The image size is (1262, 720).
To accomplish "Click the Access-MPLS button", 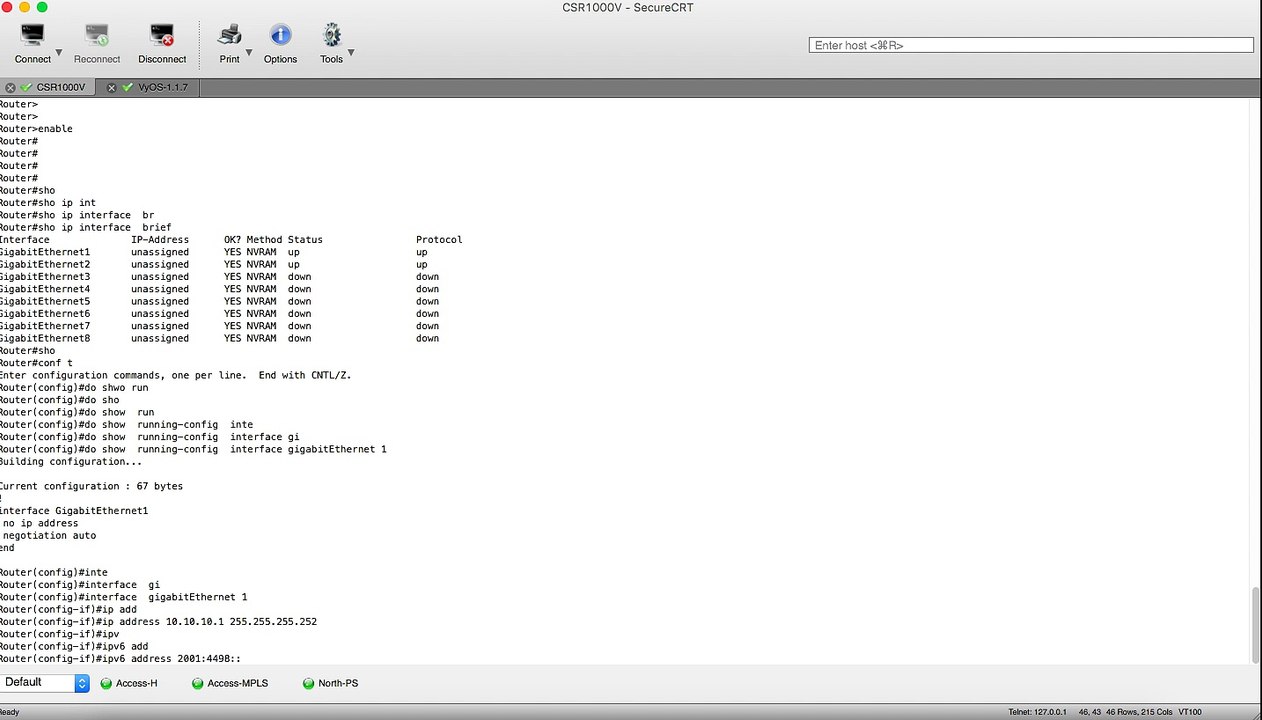I will coord(231,684).
